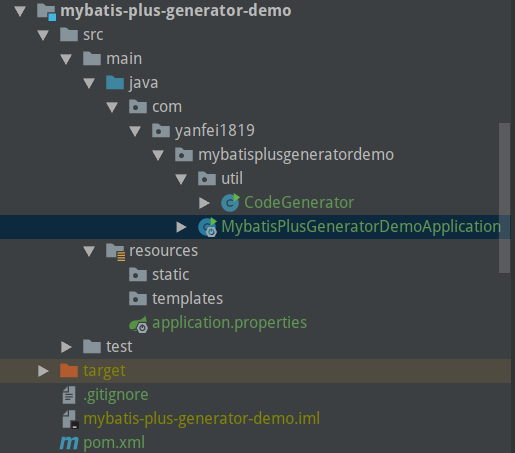Click the application.properties Spring config icon
Image resolution: width=515 pixels, height=453 pixels.
139,324
